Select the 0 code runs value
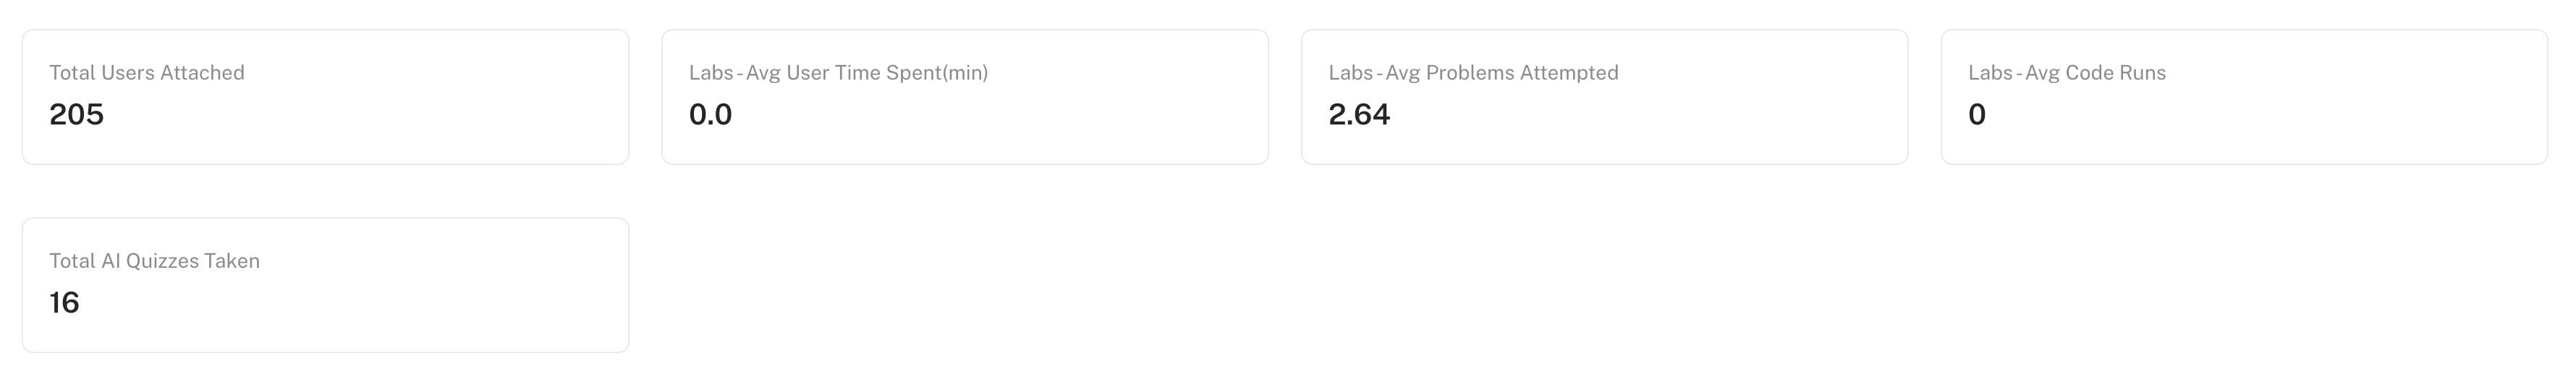2576x372 pixels. [1977, 115]
